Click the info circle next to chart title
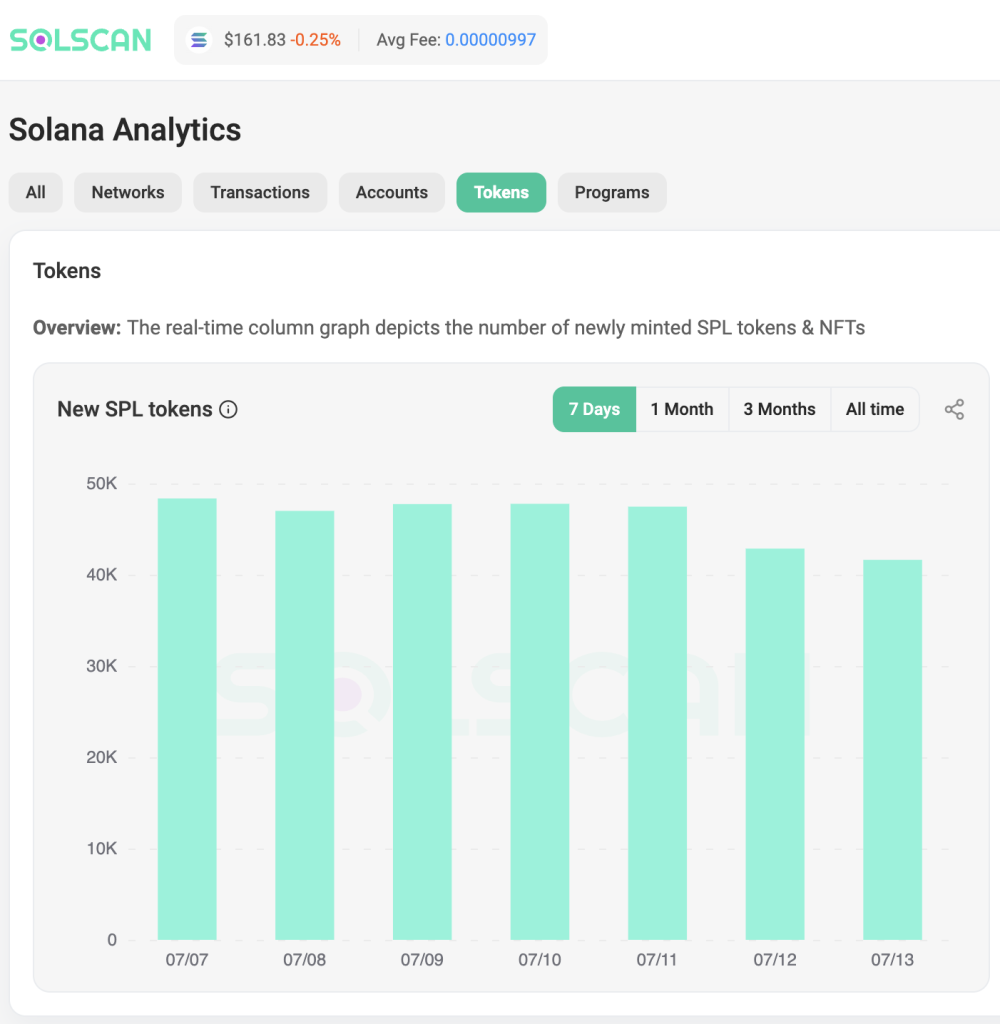The width and height of the screenshot is (1000, 1024). tap(229, 409)
